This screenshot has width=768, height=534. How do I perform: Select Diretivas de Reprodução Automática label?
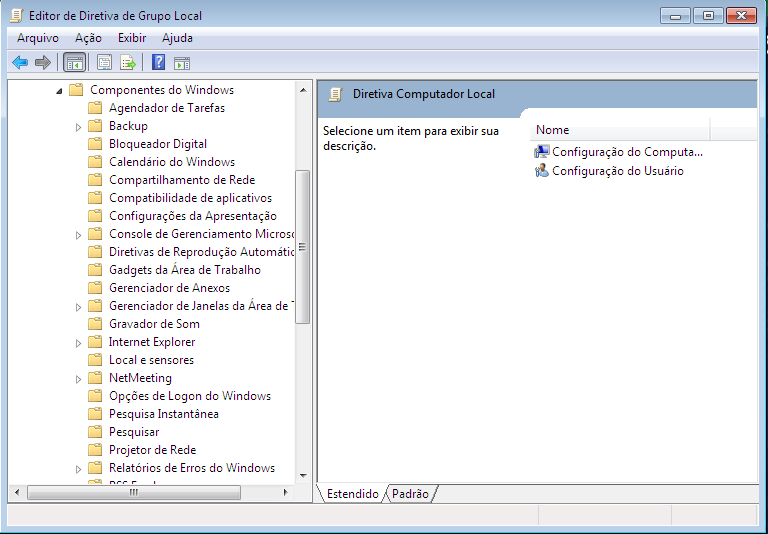point(201,252)
